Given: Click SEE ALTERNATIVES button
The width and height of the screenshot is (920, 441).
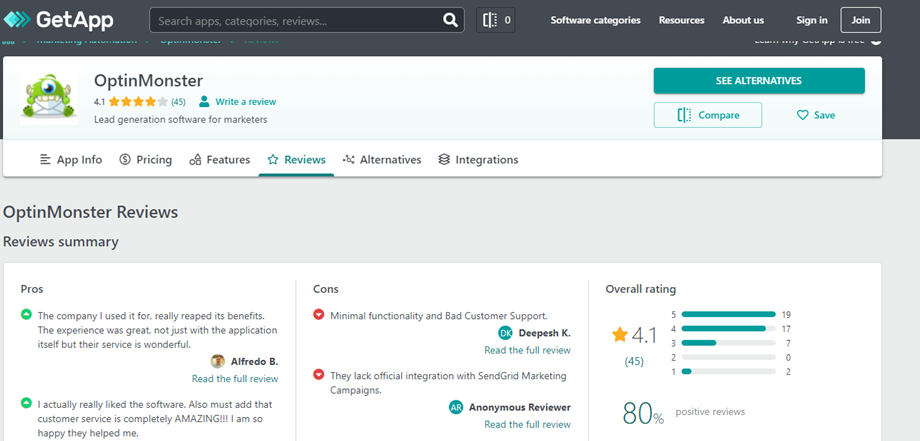Looking at the screenshot, I should tap(759, 81).
